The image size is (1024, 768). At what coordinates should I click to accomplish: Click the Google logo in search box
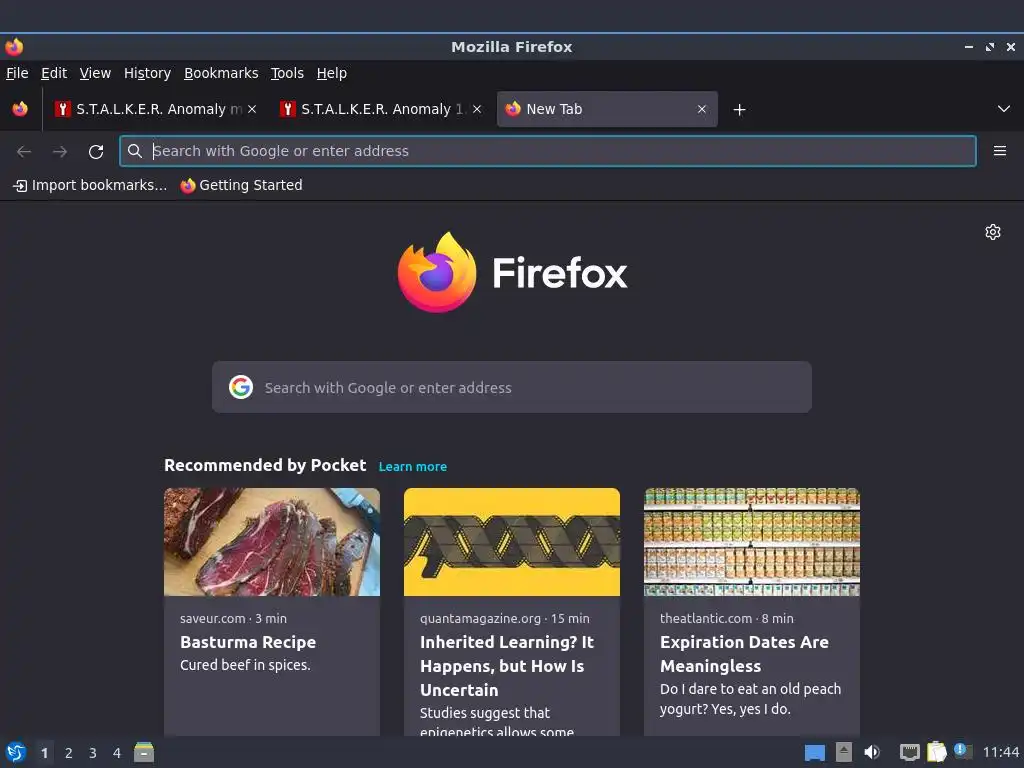241,387
